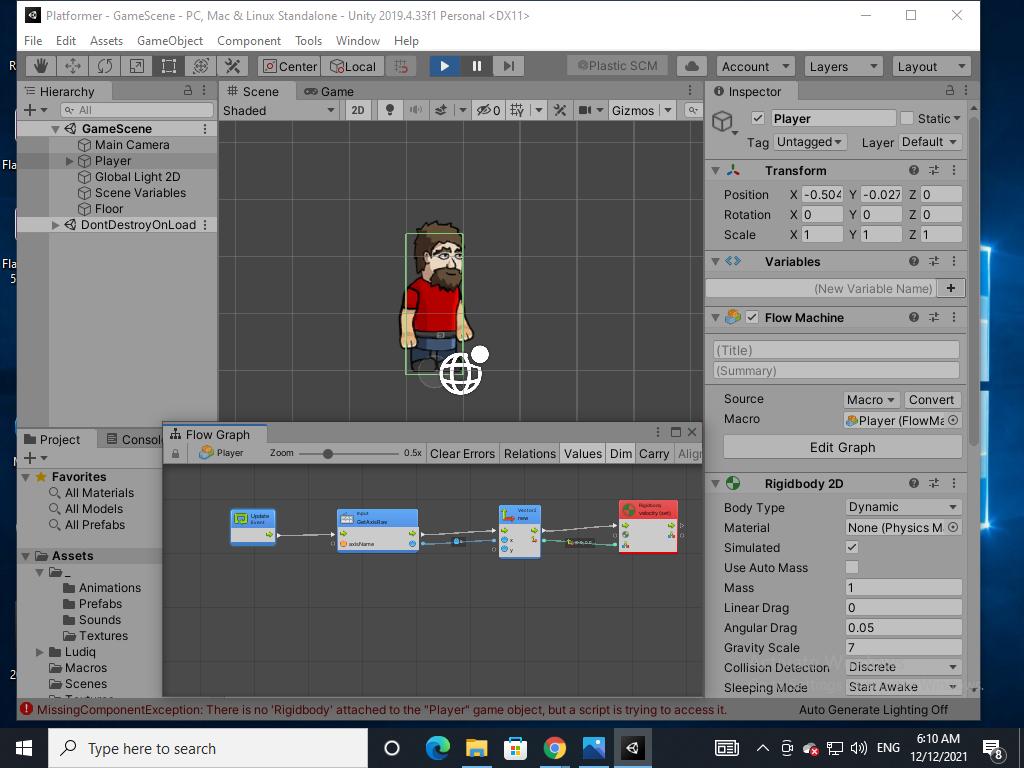Lock the Inspector panel
The width and height of the screenshot is (1024, 768).
click(x=950, y=91)
